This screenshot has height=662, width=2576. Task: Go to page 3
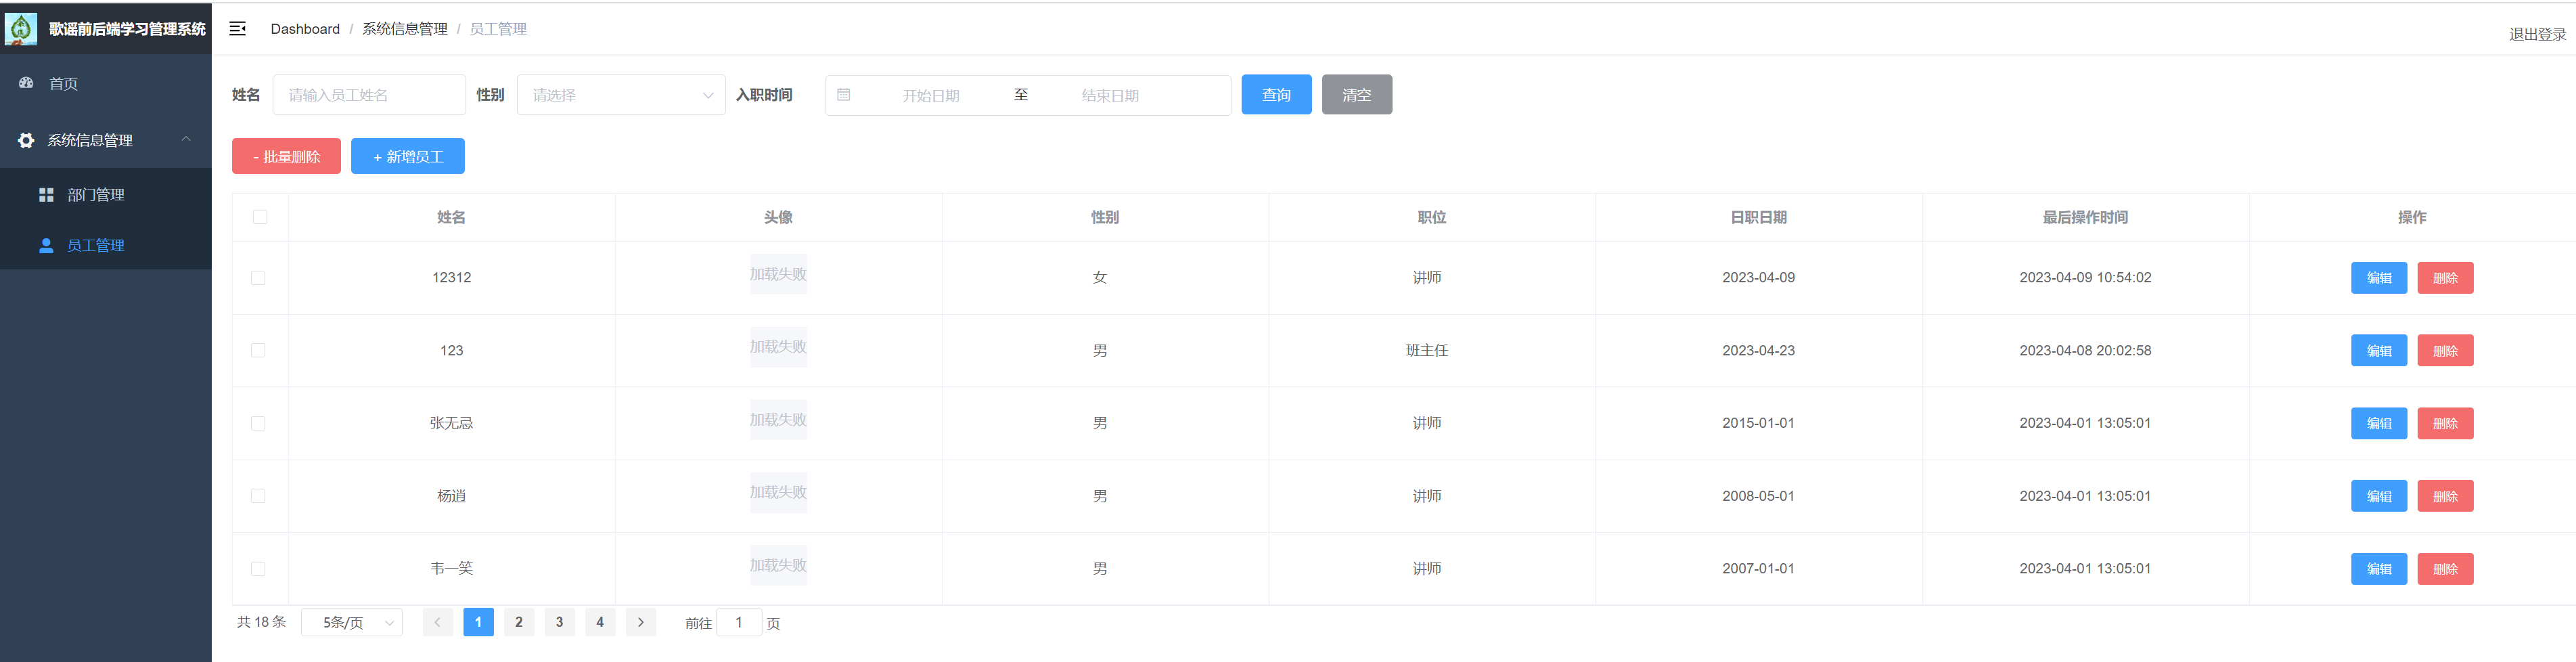[x=559, y=622]
